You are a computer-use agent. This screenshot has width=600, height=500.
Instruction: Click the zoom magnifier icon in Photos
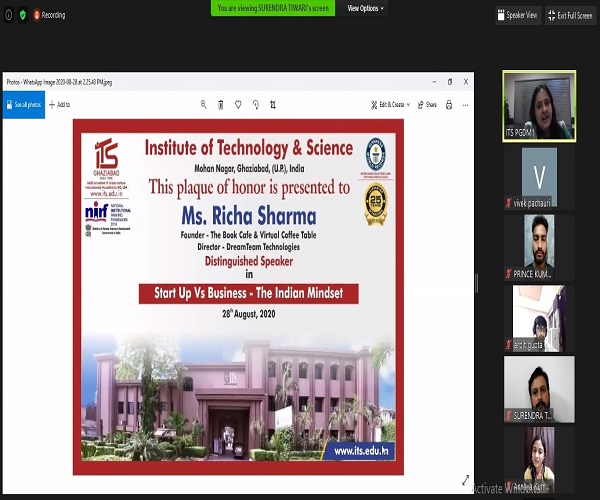coord(204,104)
